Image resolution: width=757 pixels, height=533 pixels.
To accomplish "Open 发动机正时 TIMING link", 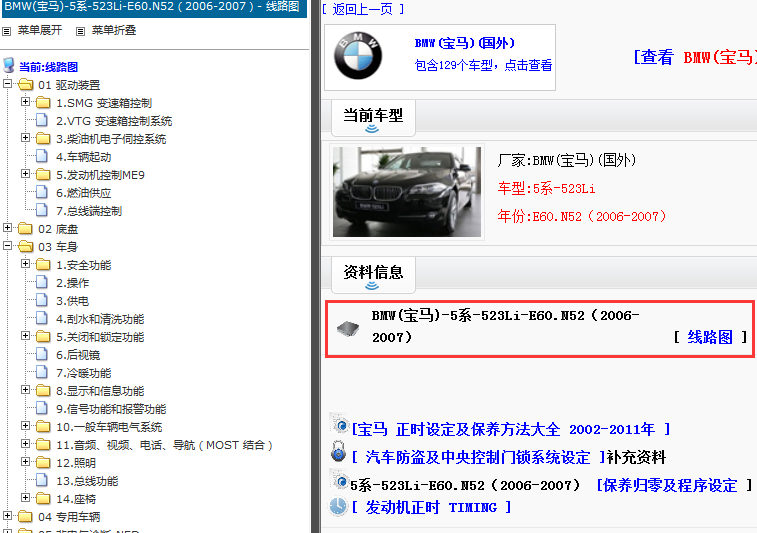I will point(432,507).
